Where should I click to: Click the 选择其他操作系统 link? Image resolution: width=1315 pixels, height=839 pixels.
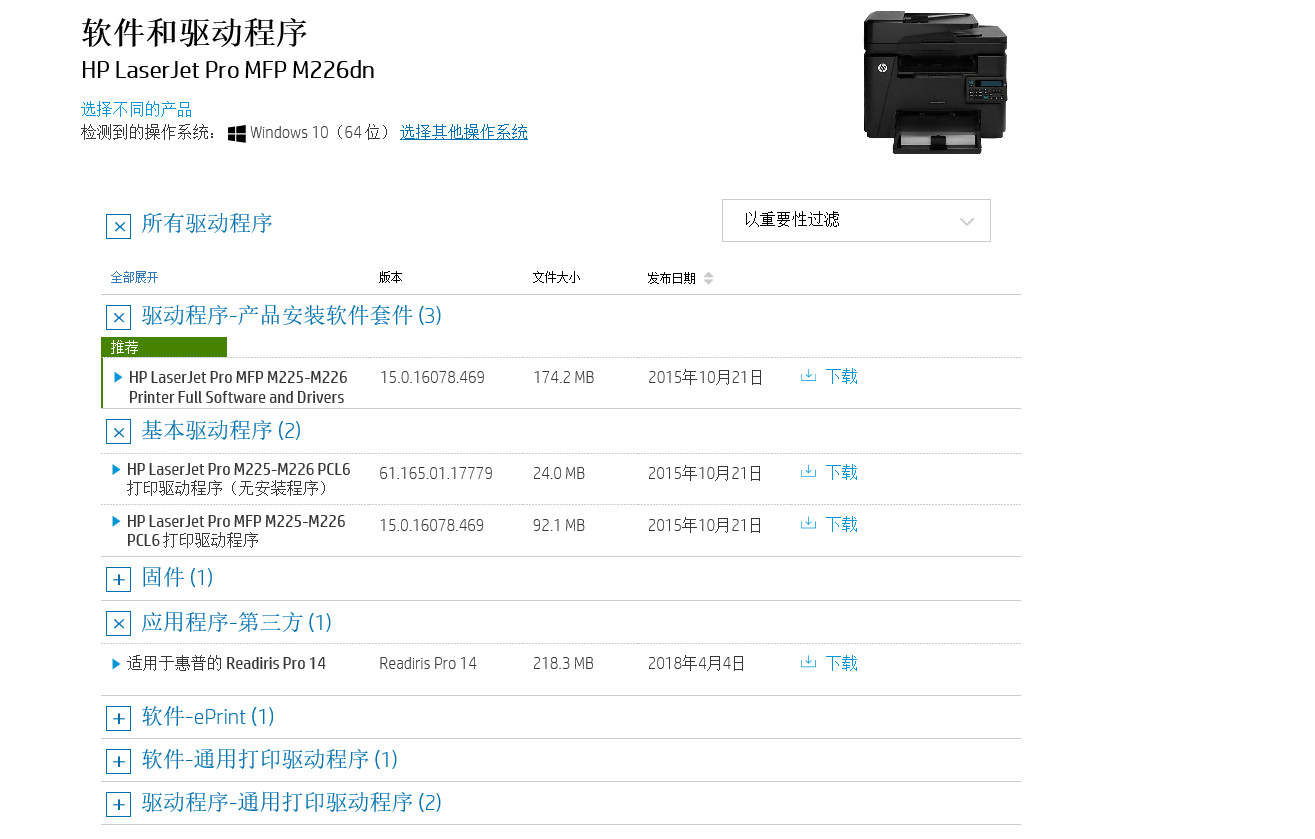point(464,132)
